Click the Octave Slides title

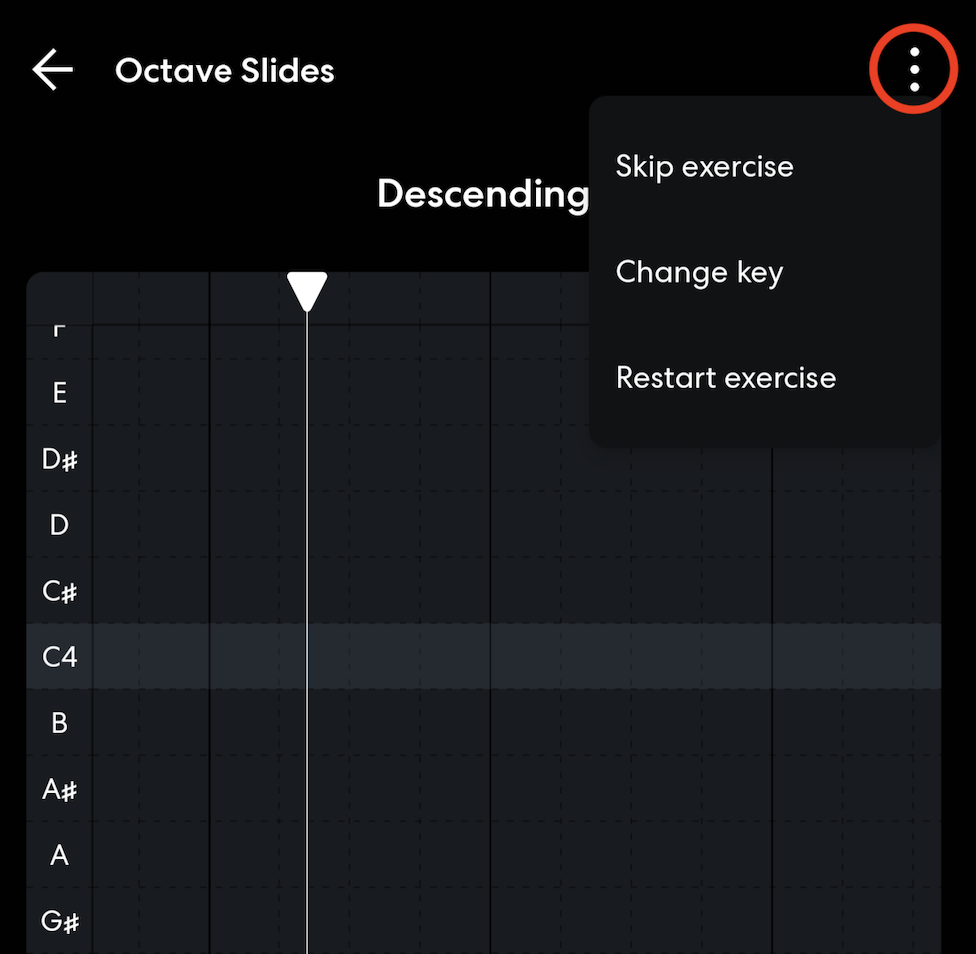(224, 71)
